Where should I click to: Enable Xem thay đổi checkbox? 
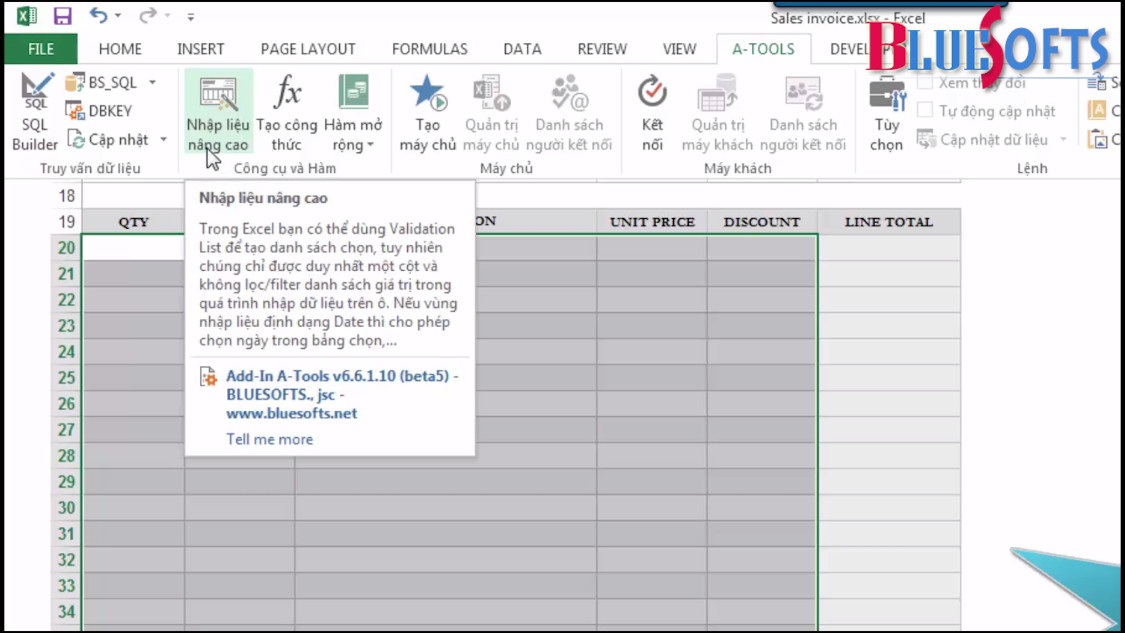tap(926, 83)
